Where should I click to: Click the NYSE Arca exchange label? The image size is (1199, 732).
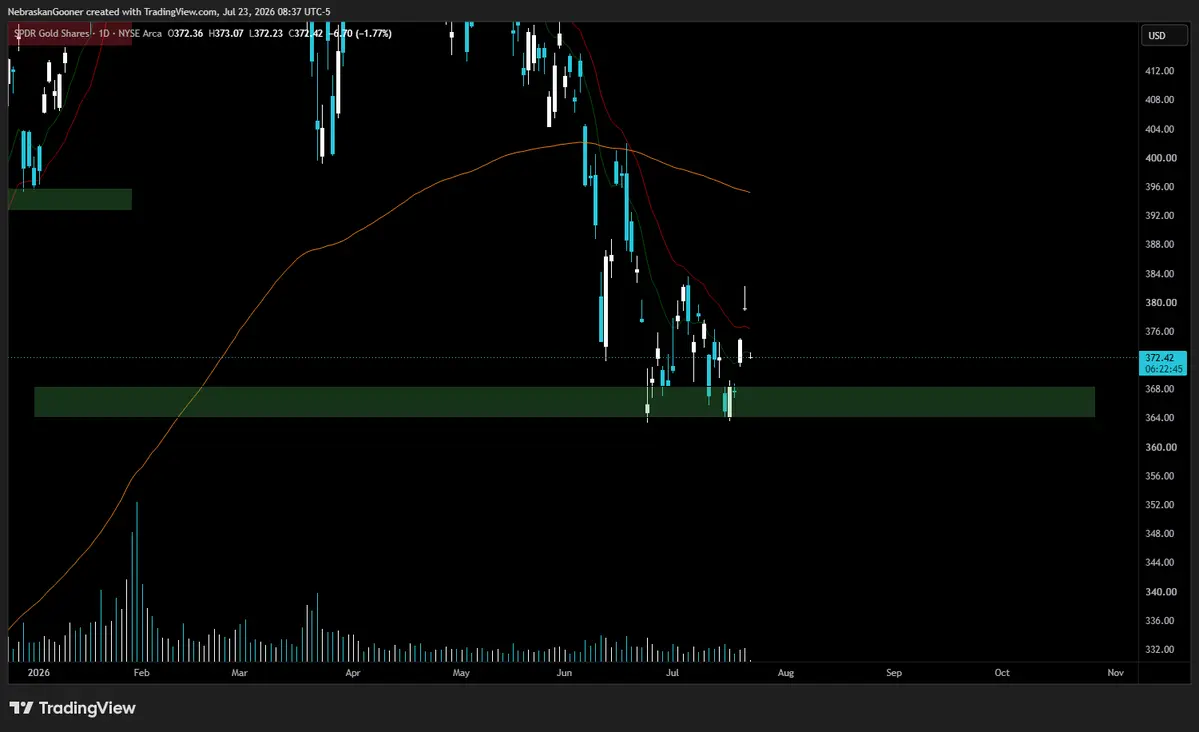click(x=140, y=34)
